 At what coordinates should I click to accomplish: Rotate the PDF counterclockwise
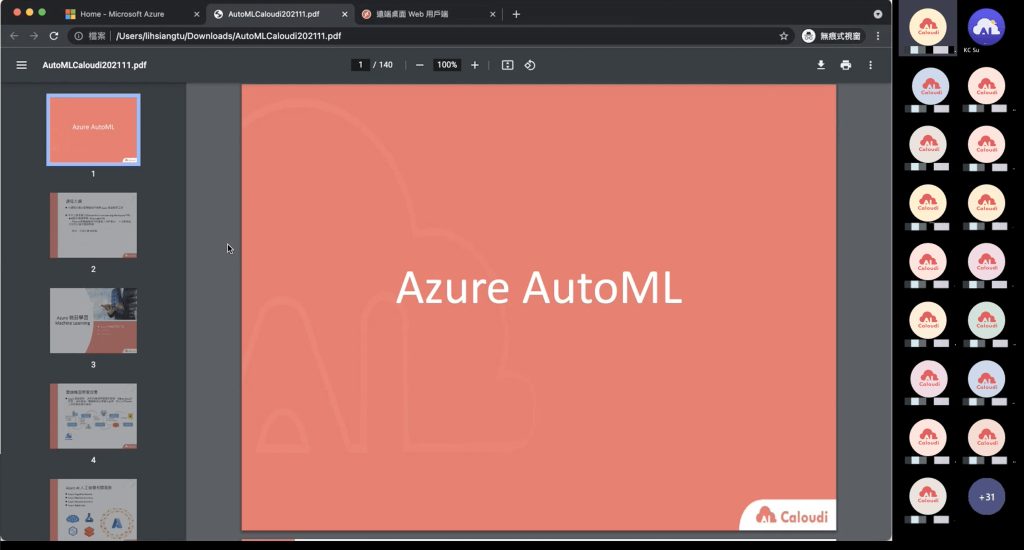(530, 65)
